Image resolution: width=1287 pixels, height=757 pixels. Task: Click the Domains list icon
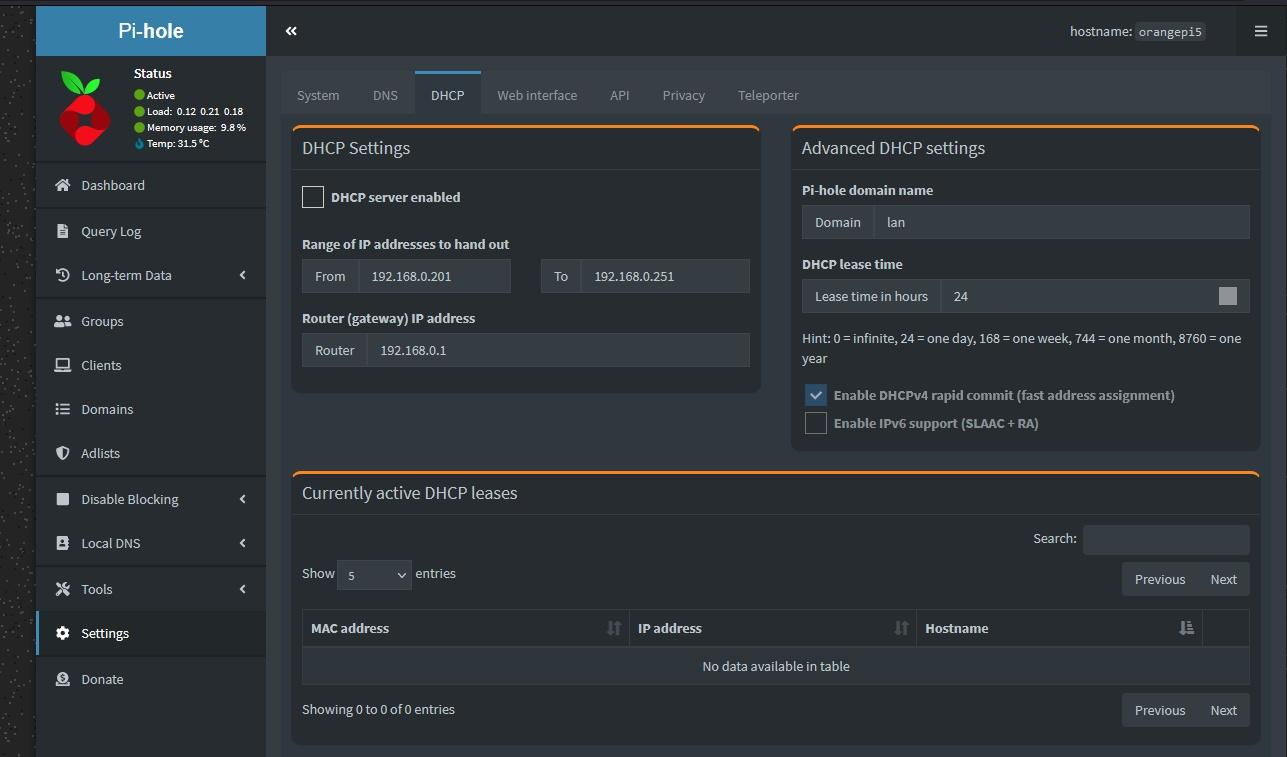click(x=63, y=409)
